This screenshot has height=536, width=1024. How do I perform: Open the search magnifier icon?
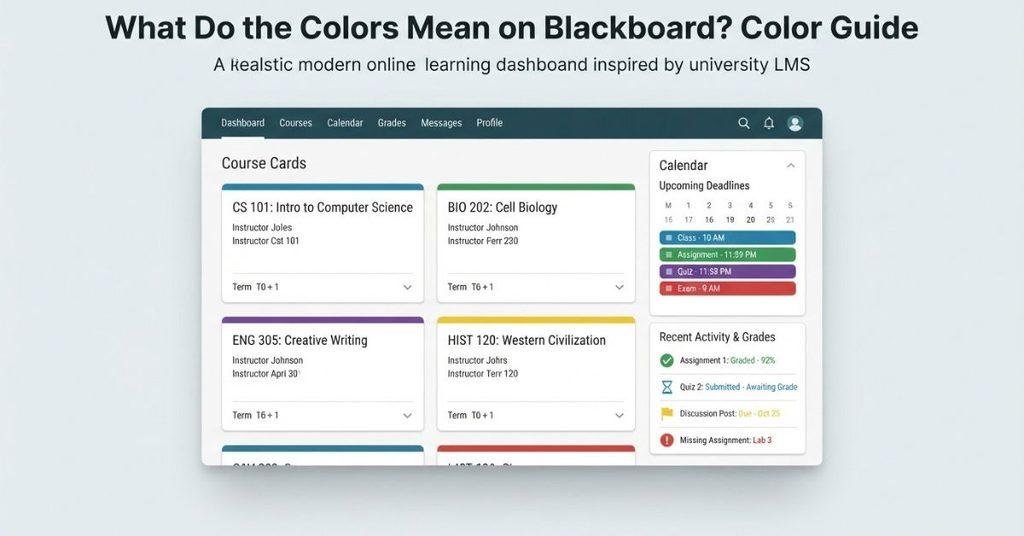(x=744, y=123)
